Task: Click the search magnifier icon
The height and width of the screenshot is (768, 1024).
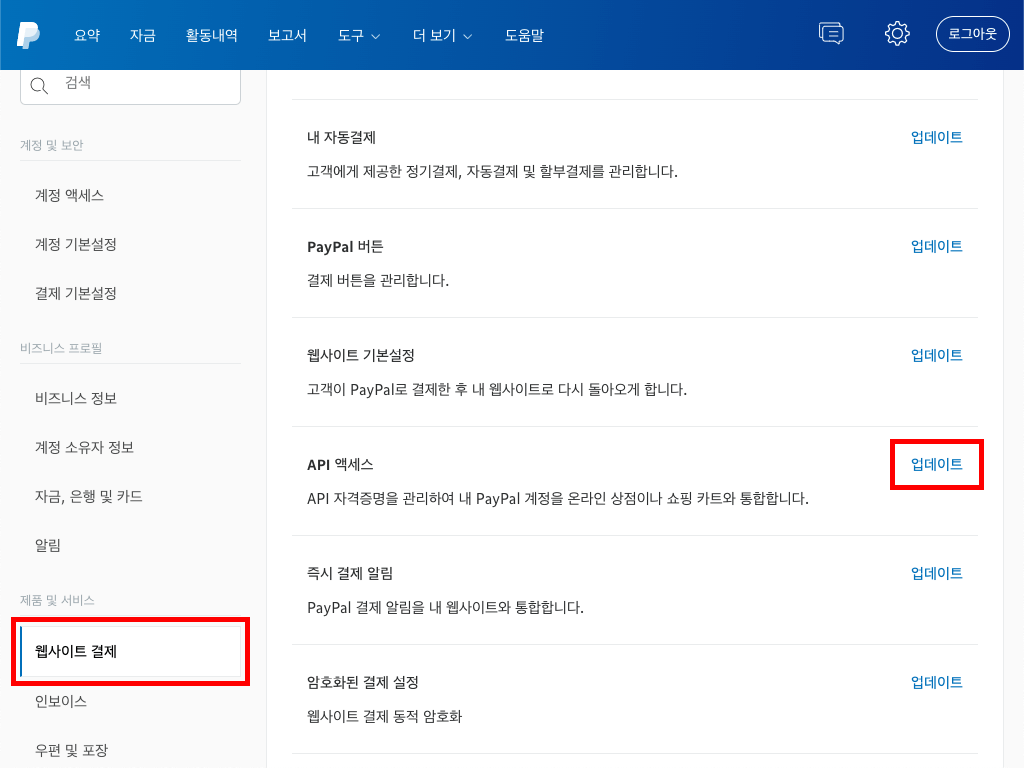Action: click(x=39, y=86)
